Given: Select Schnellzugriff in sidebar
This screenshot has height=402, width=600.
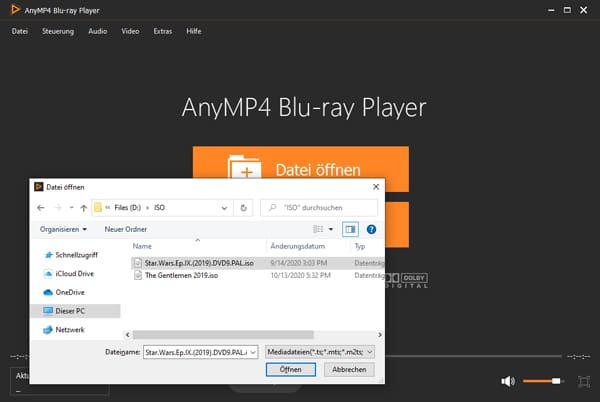Looking at the screenshot, I should coord(76,255).
